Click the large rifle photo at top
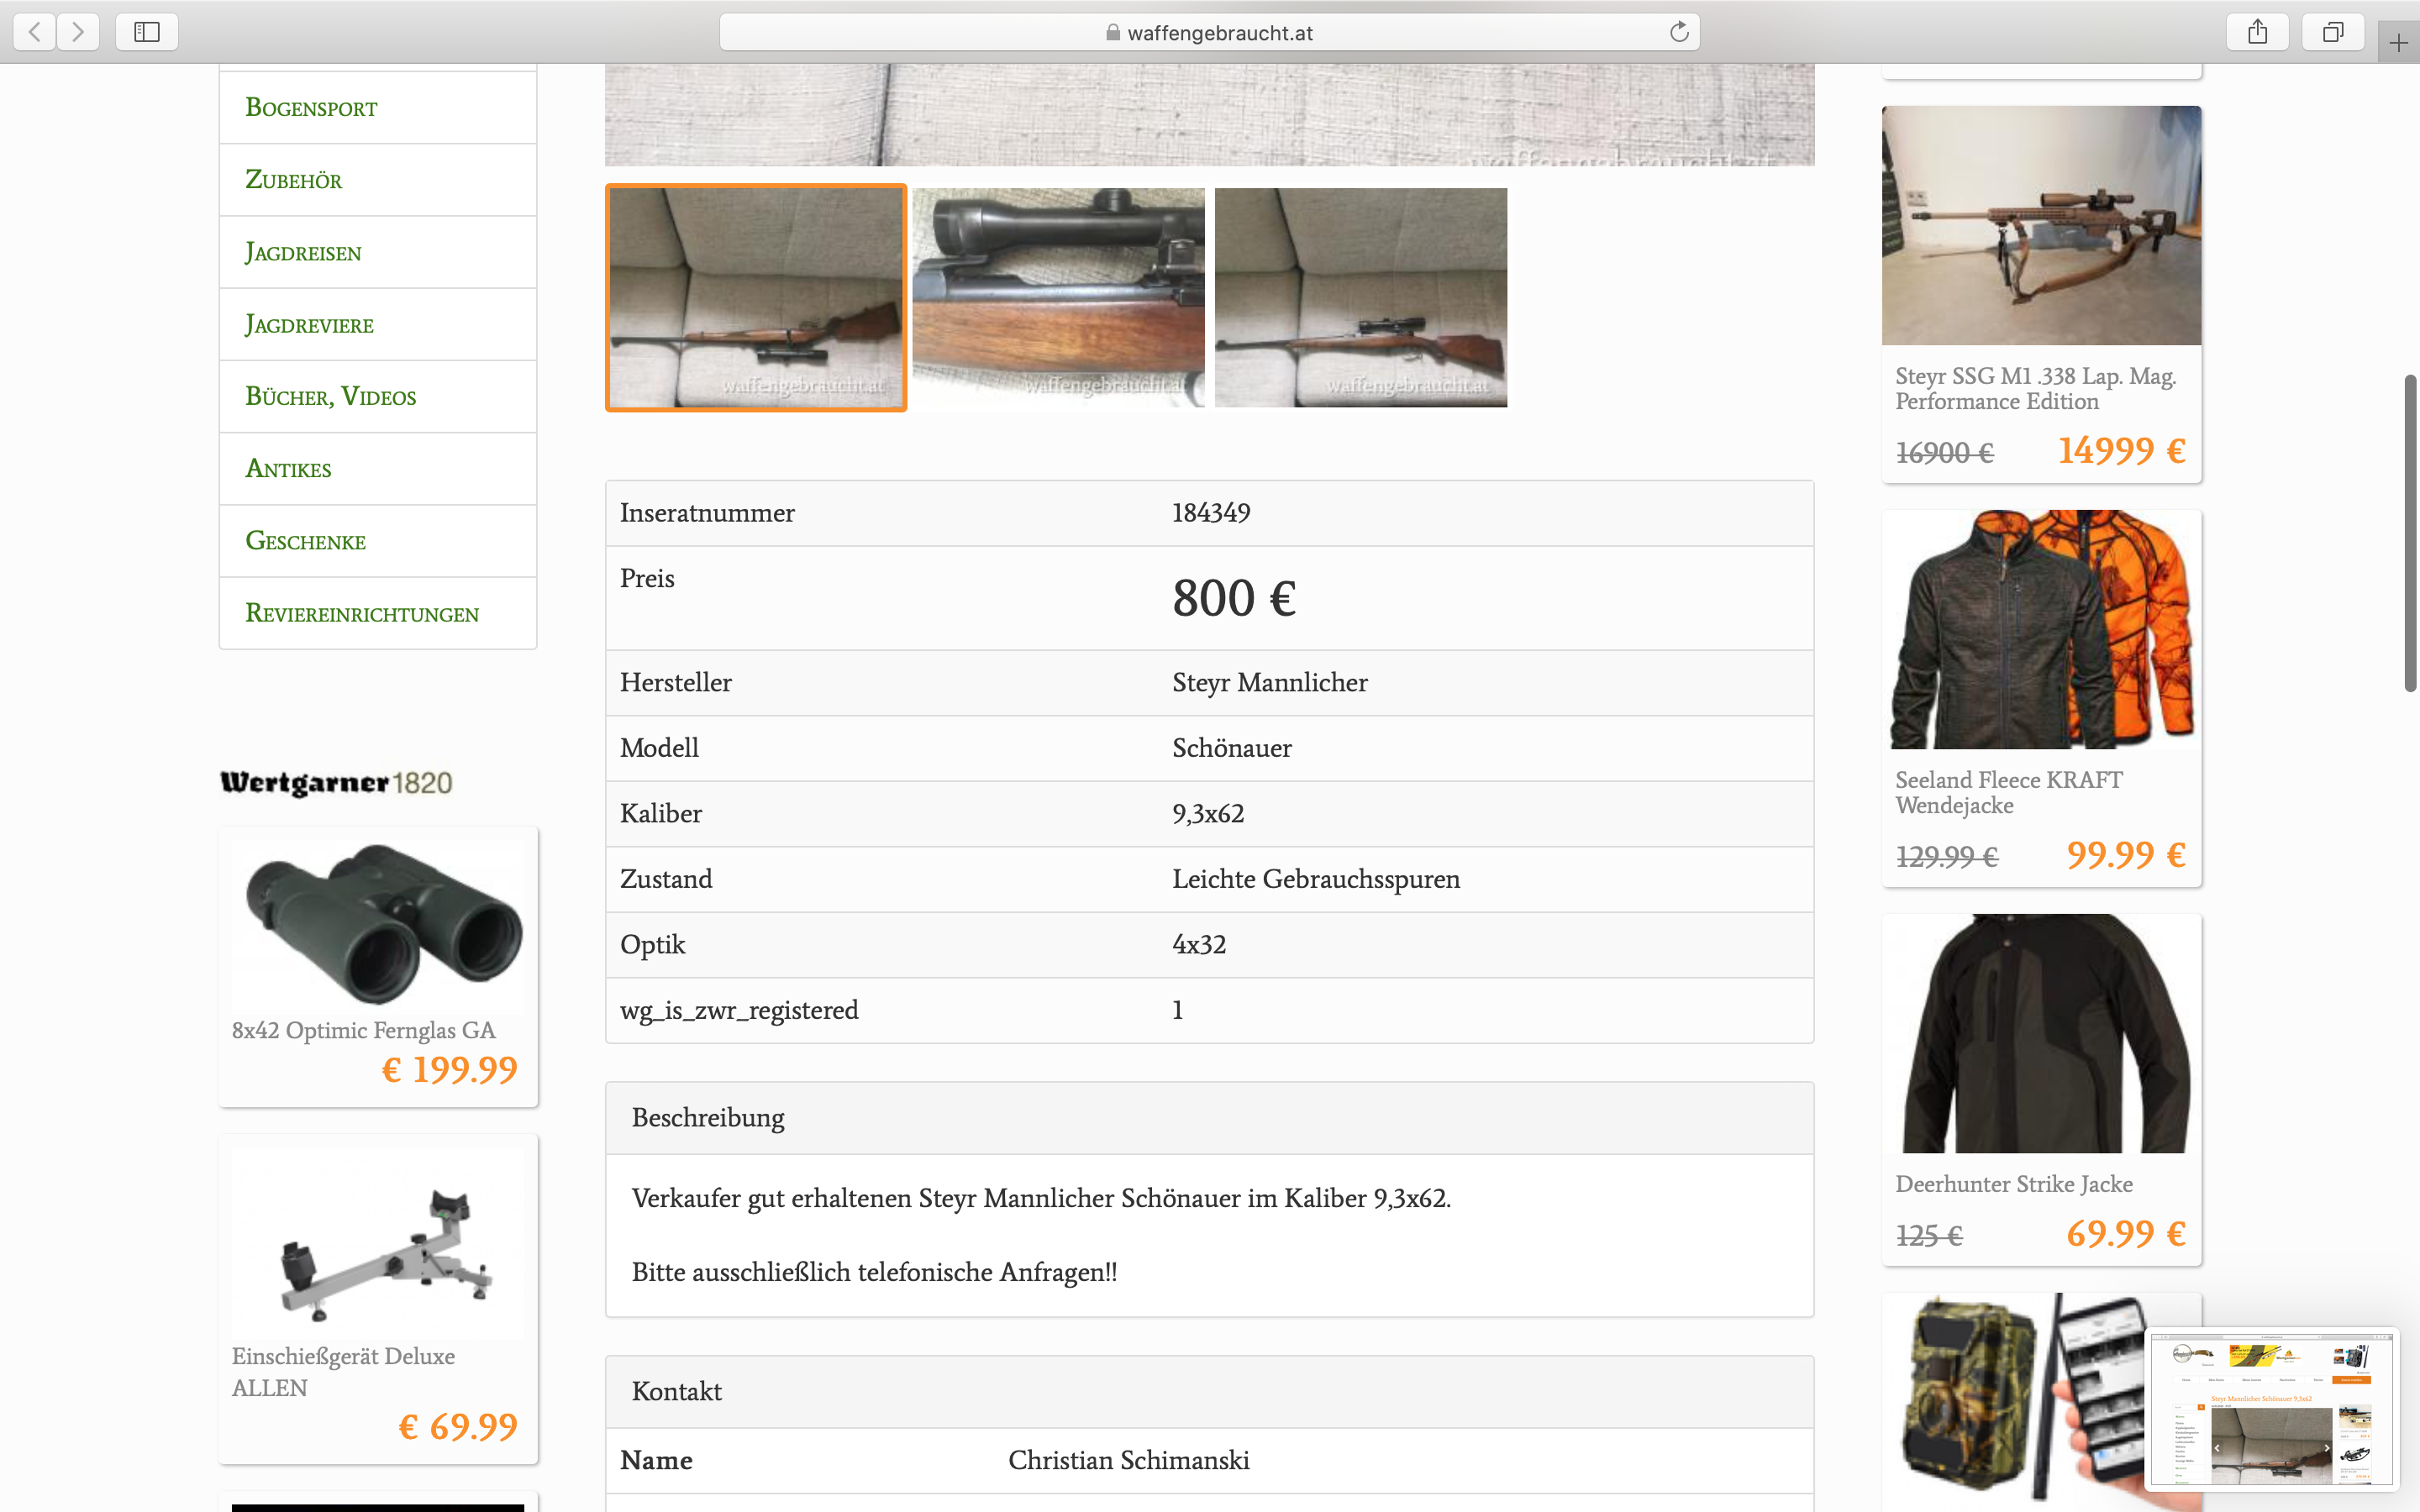Screen dimensions: 2420x1512 point(1209,114)
